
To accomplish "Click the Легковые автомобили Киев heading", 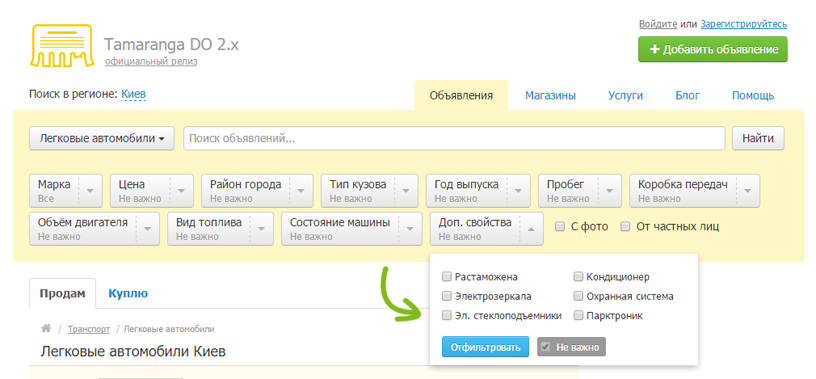I will click(x=133, y=351).
